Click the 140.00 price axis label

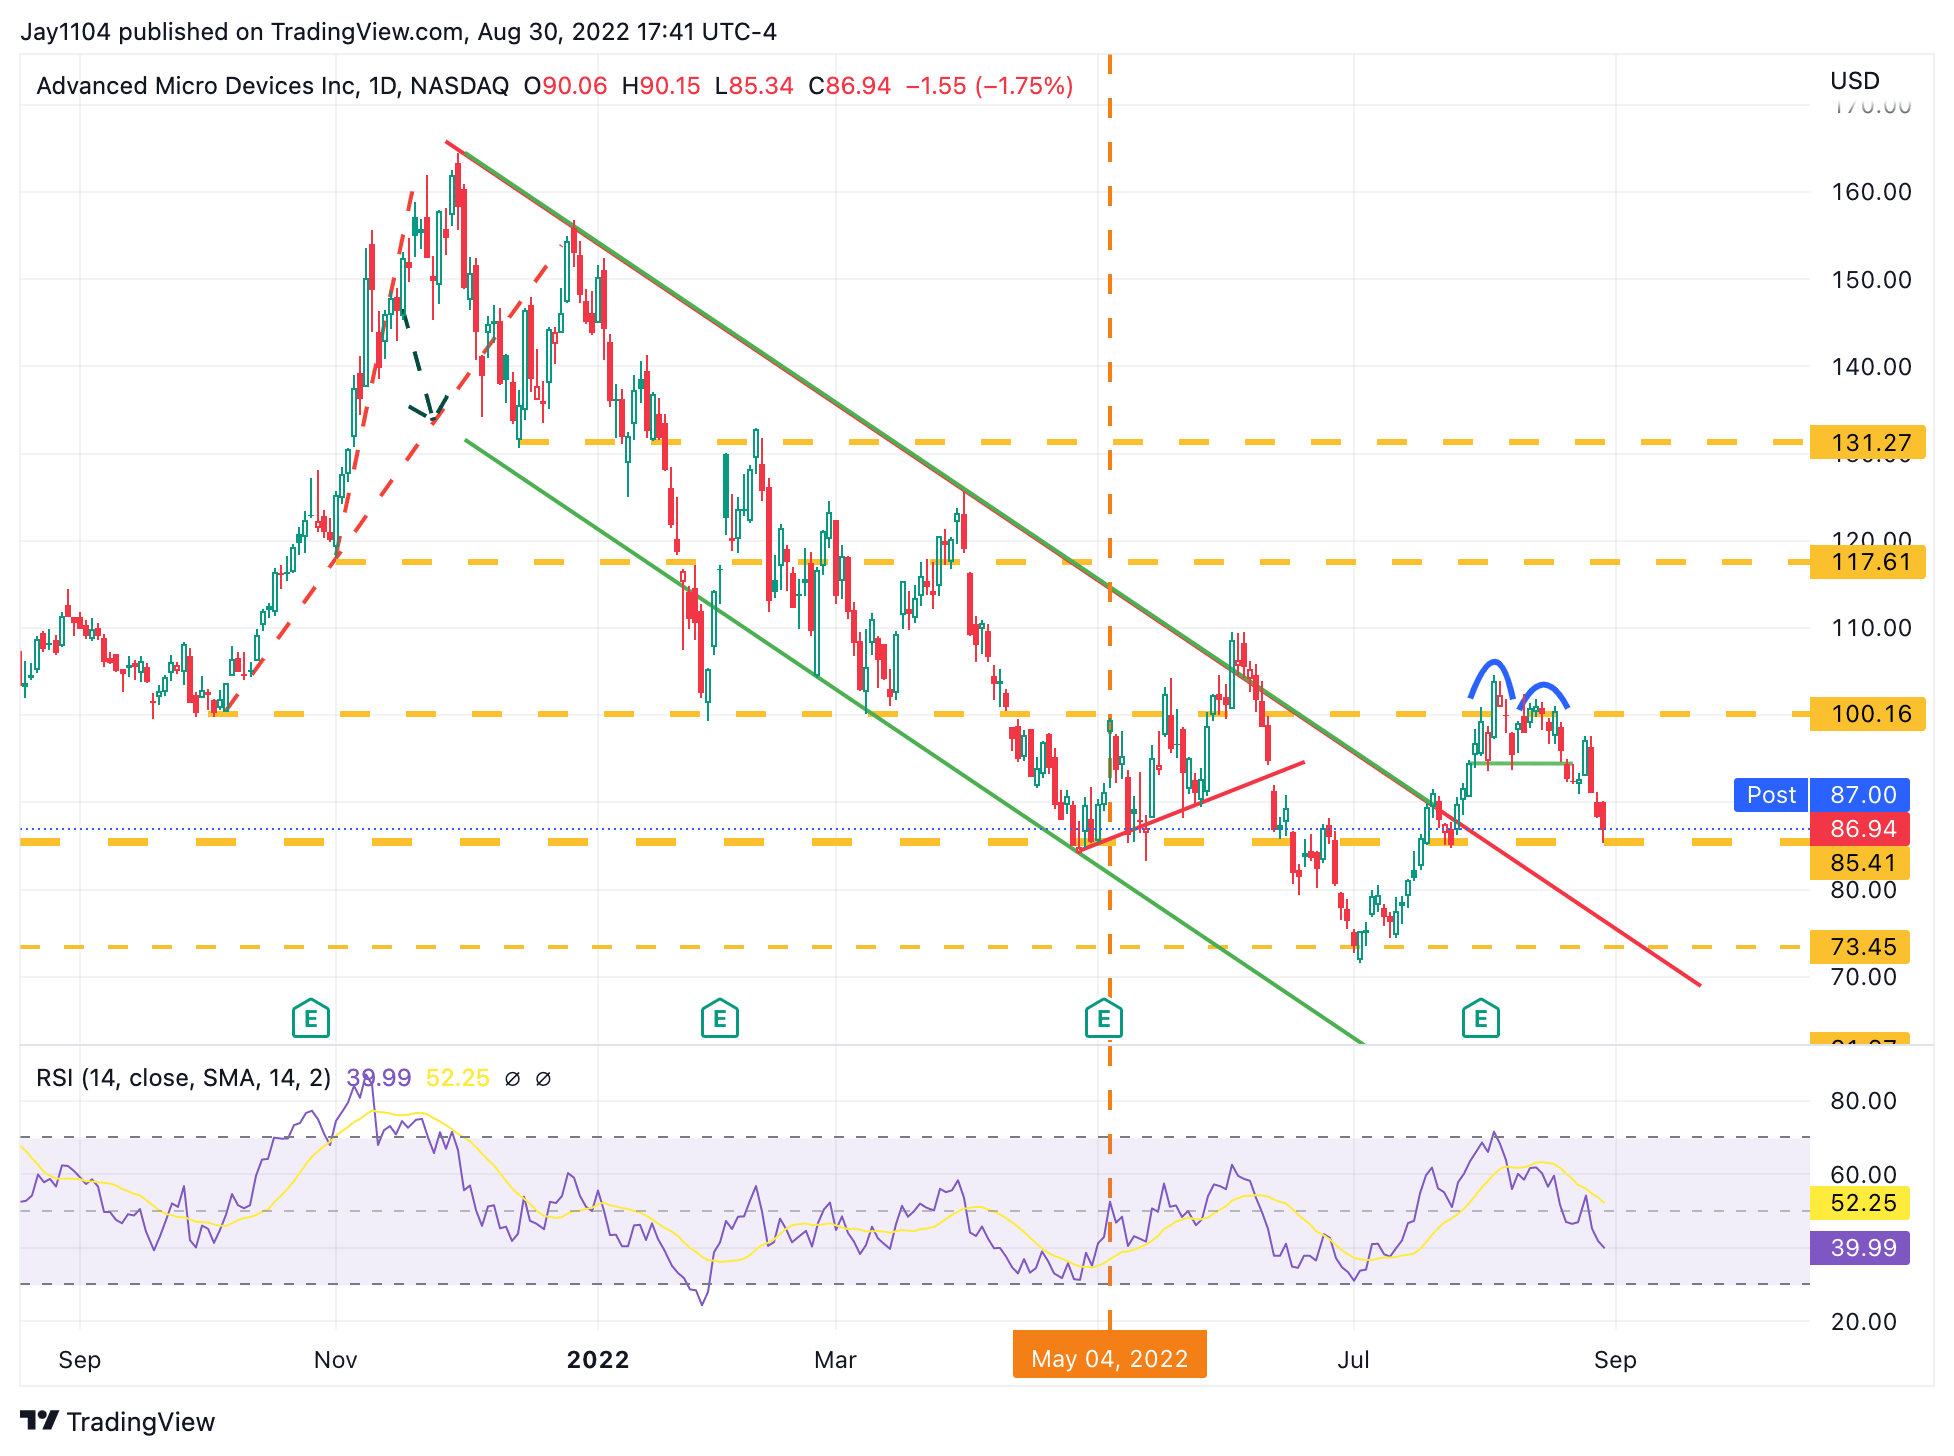click(1871, 367)
